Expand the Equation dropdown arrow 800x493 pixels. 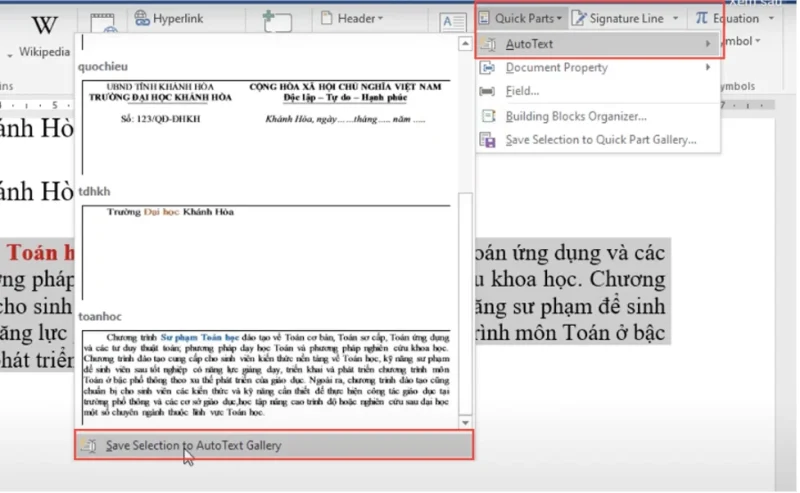771,18
